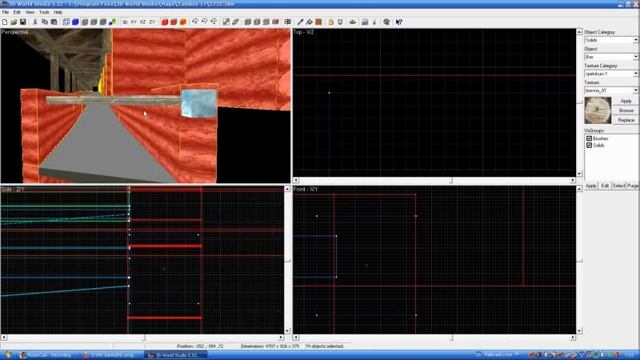Switch viewport to ZY view button

click(152, 22)
